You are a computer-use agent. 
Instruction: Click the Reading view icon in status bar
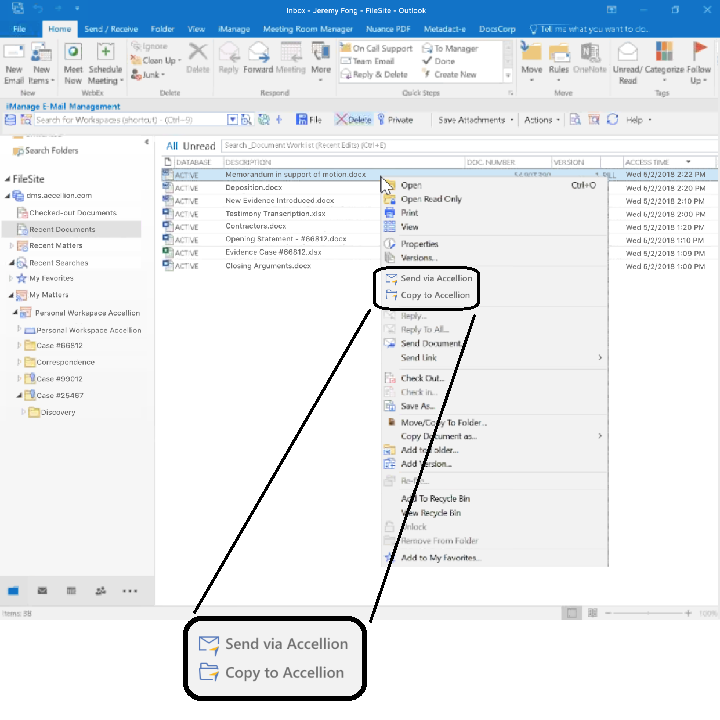(x=592, y=613)
